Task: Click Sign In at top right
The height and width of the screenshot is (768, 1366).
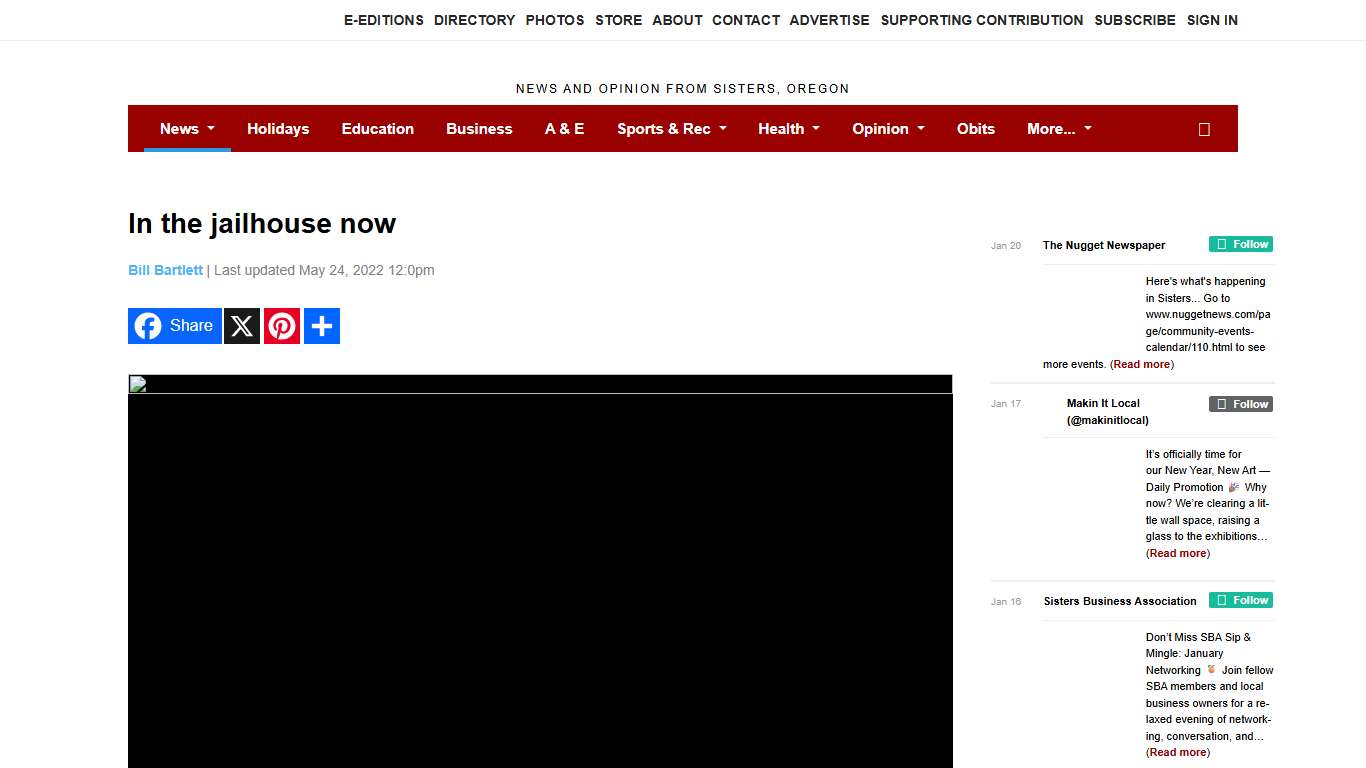Action: [x=1212, y=20]
